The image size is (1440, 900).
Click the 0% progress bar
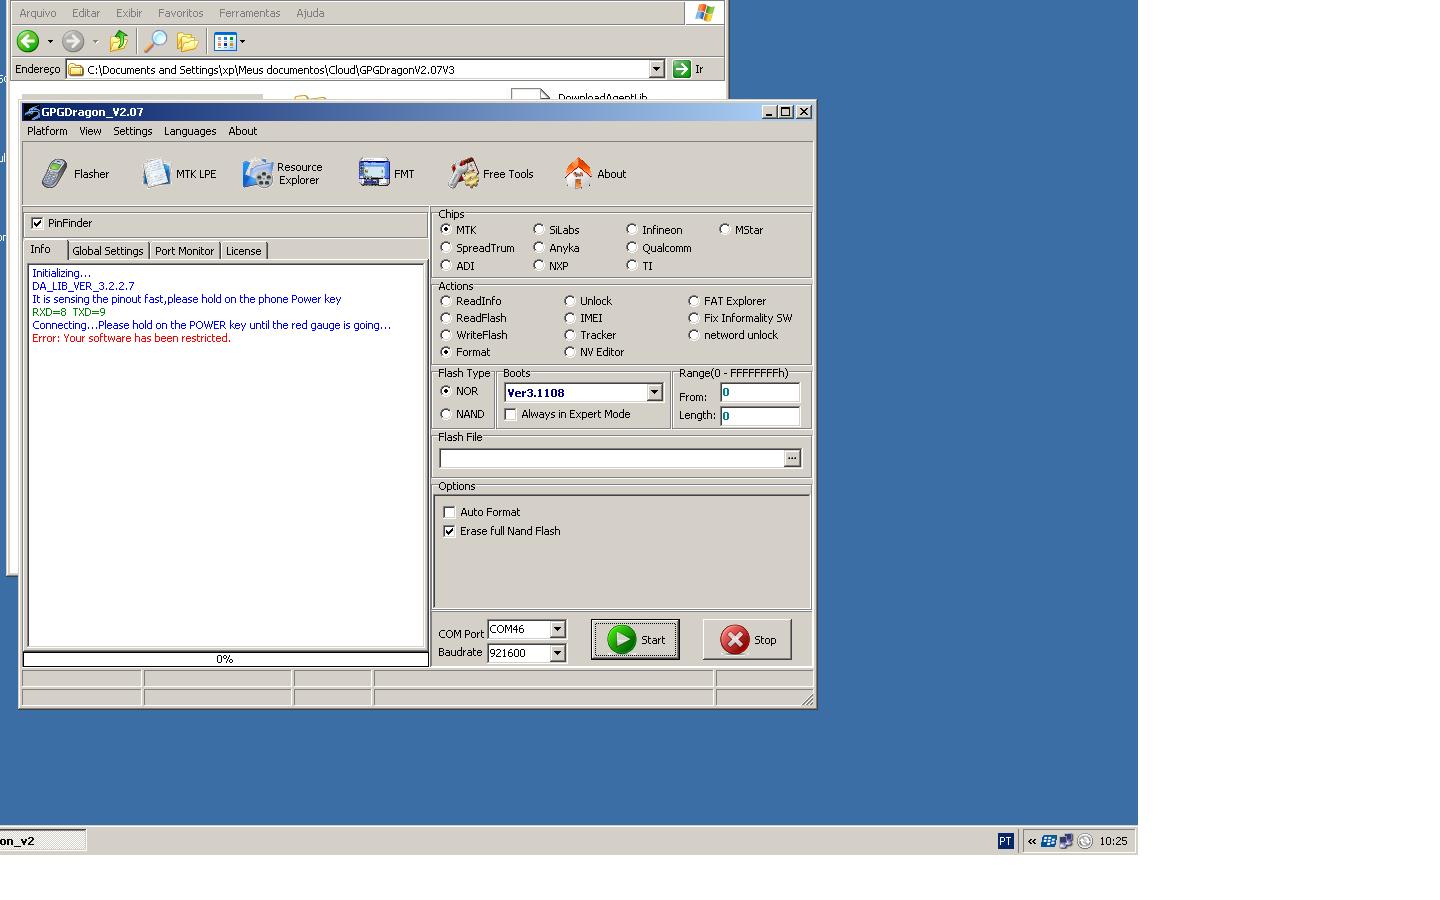tap(226, 659)
